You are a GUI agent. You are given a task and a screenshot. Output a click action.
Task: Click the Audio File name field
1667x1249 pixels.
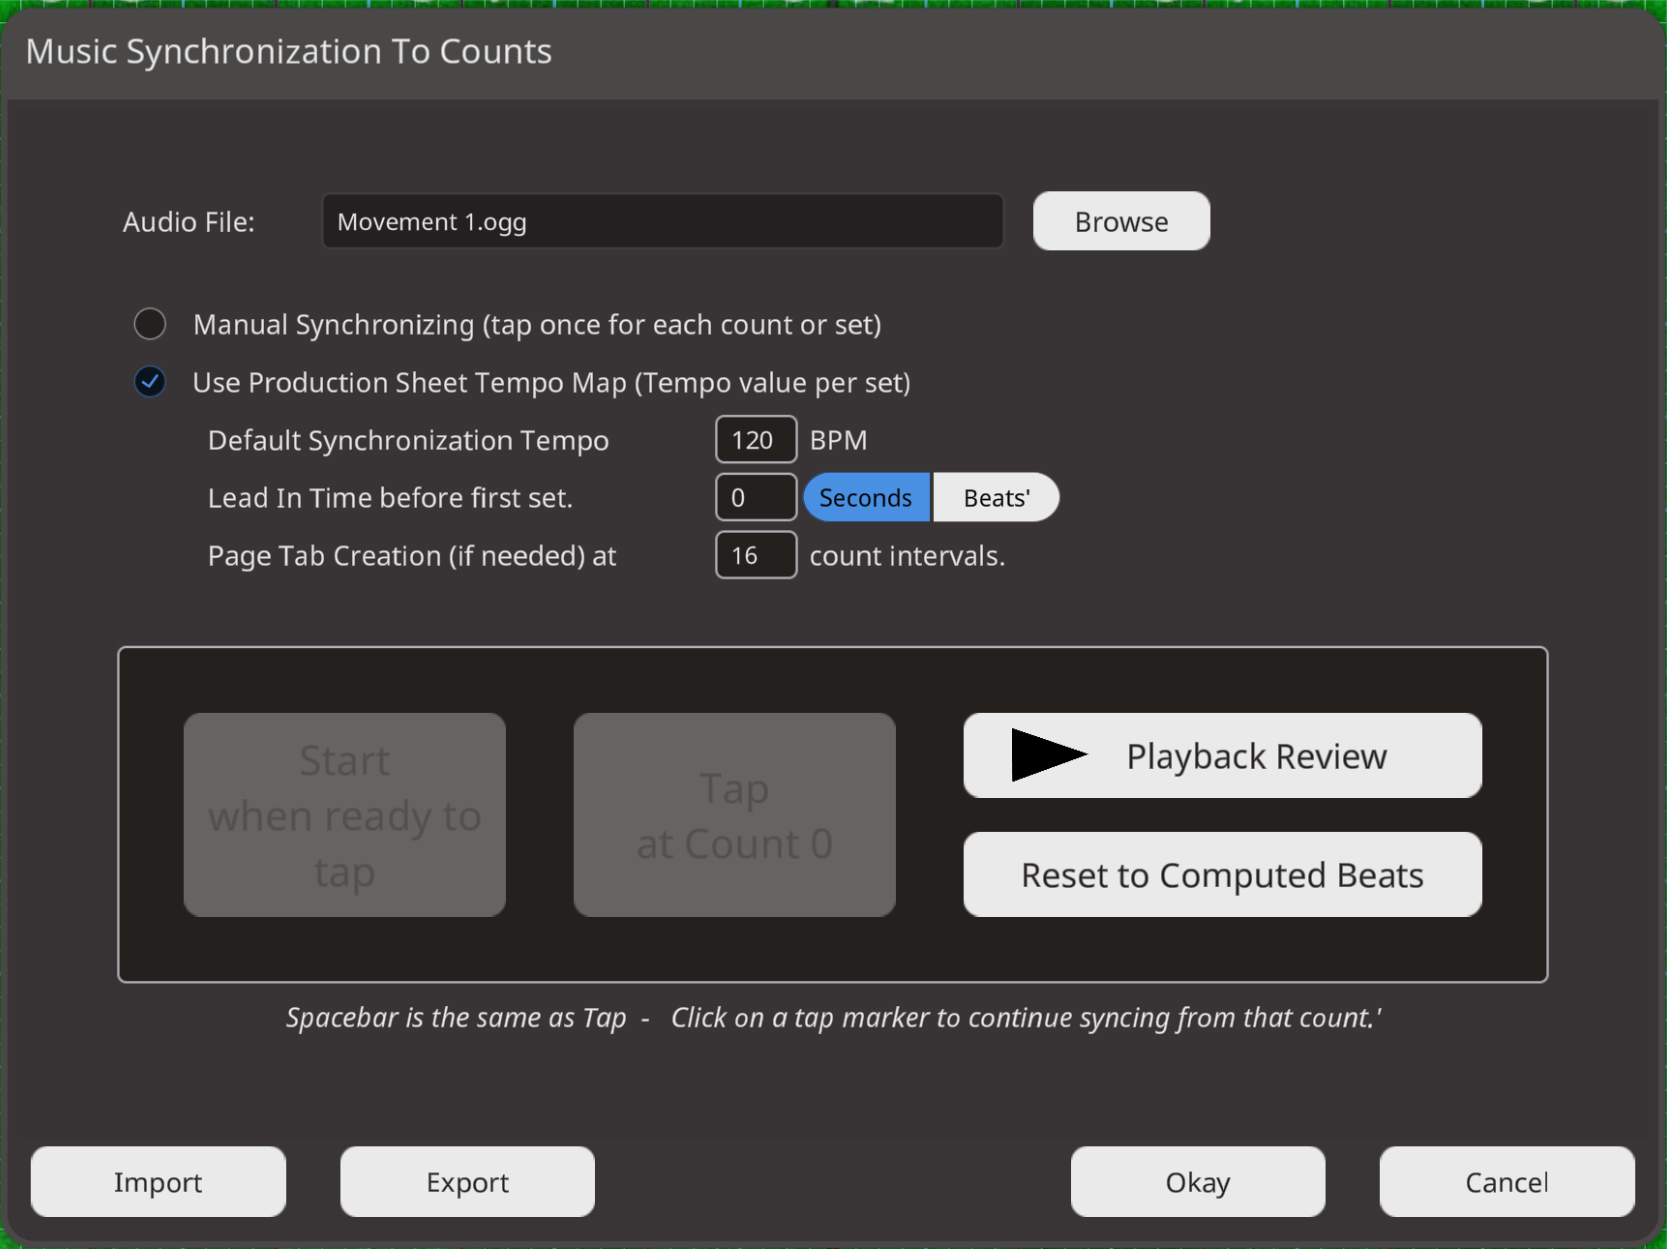click(x=662, y=222)
